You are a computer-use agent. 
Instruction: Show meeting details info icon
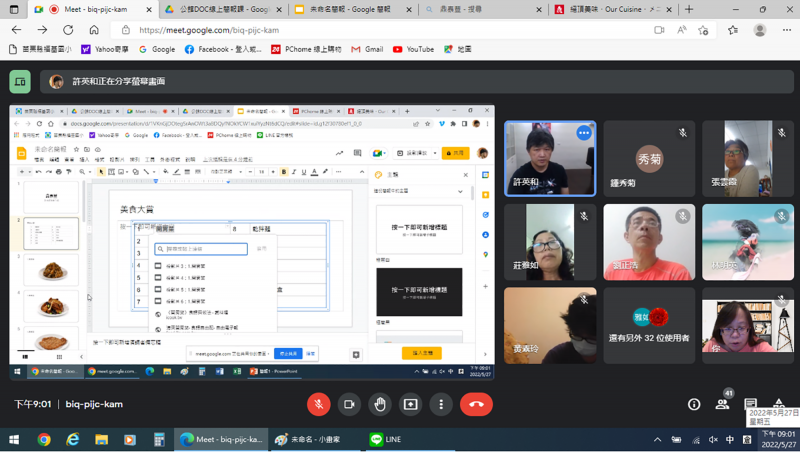694,404
